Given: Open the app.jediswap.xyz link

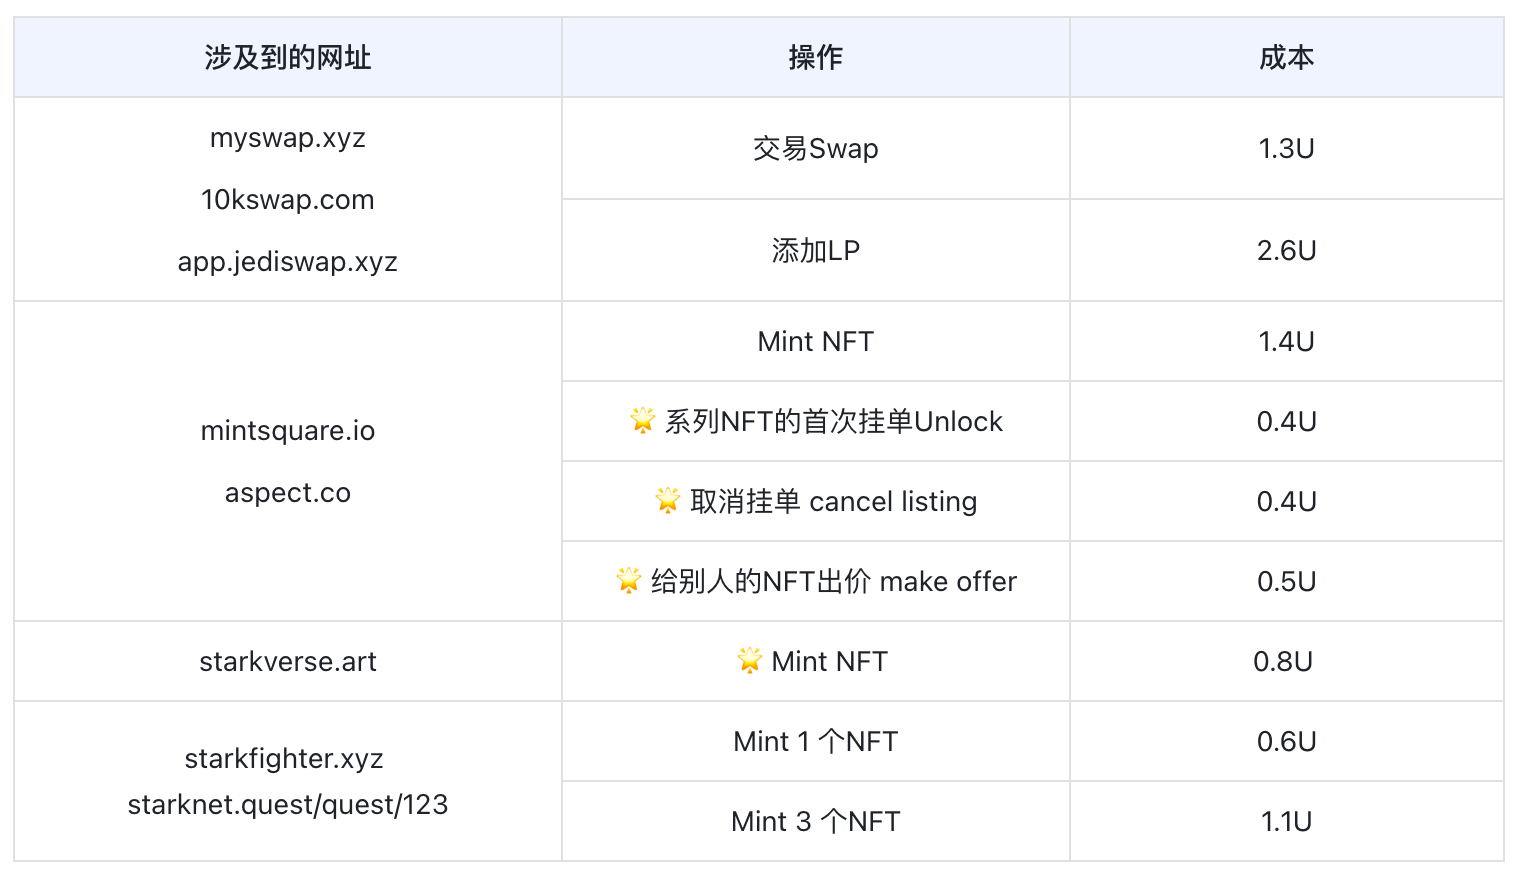Looking at the screenshot, I should click(288, 262).
